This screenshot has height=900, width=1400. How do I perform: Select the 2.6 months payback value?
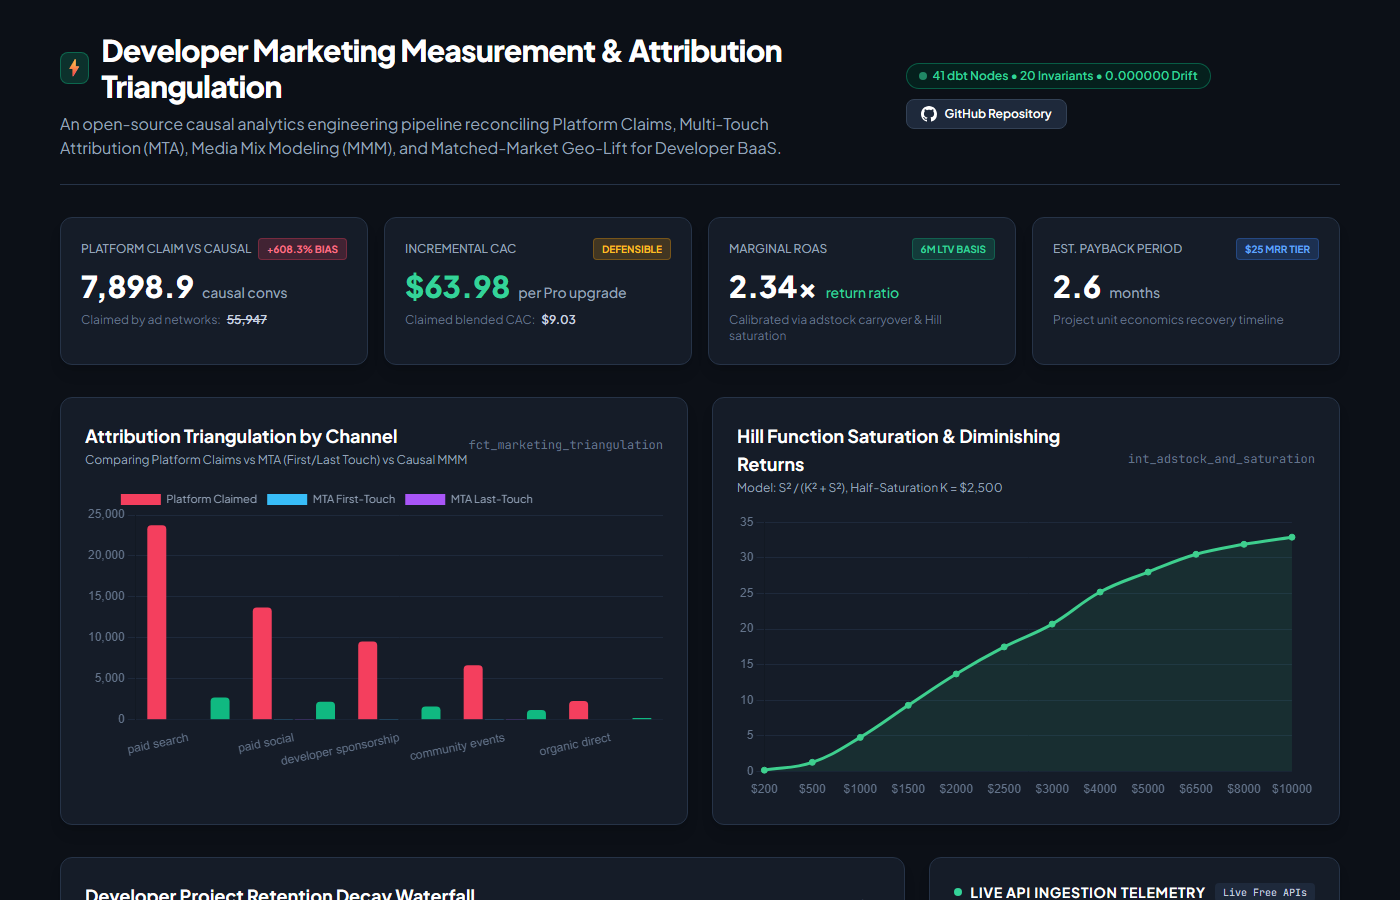[1077, 288]
